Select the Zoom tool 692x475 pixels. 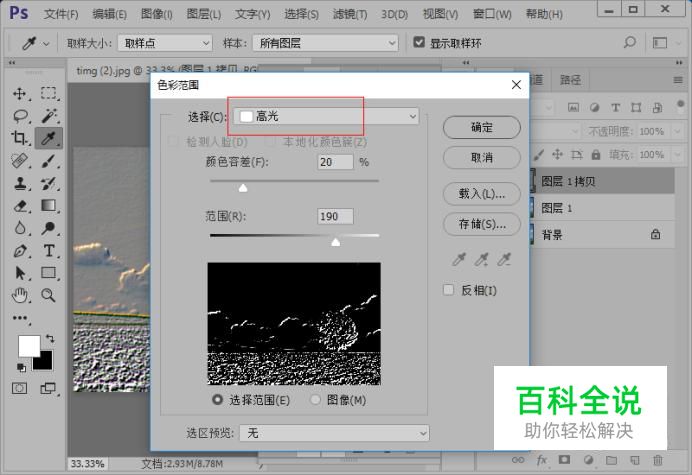(x=49, y=295)
